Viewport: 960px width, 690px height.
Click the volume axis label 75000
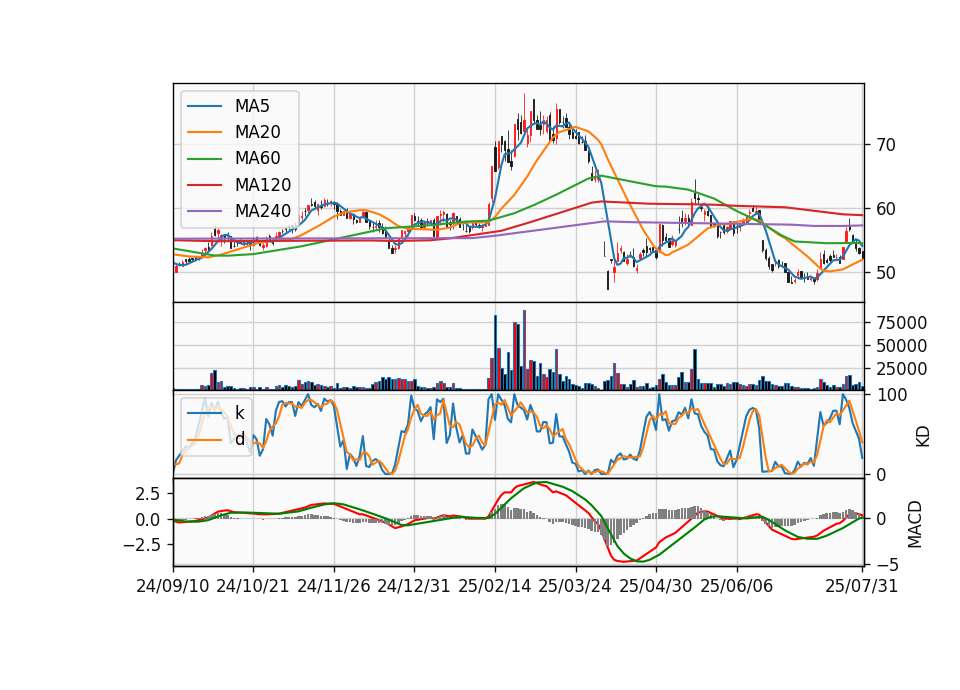pos(902,323)
